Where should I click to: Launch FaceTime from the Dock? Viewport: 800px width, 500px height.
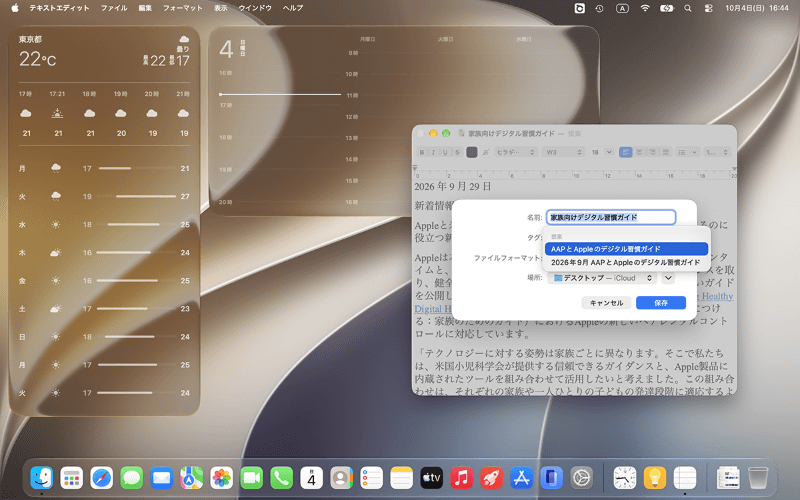(x=252, y=478)
